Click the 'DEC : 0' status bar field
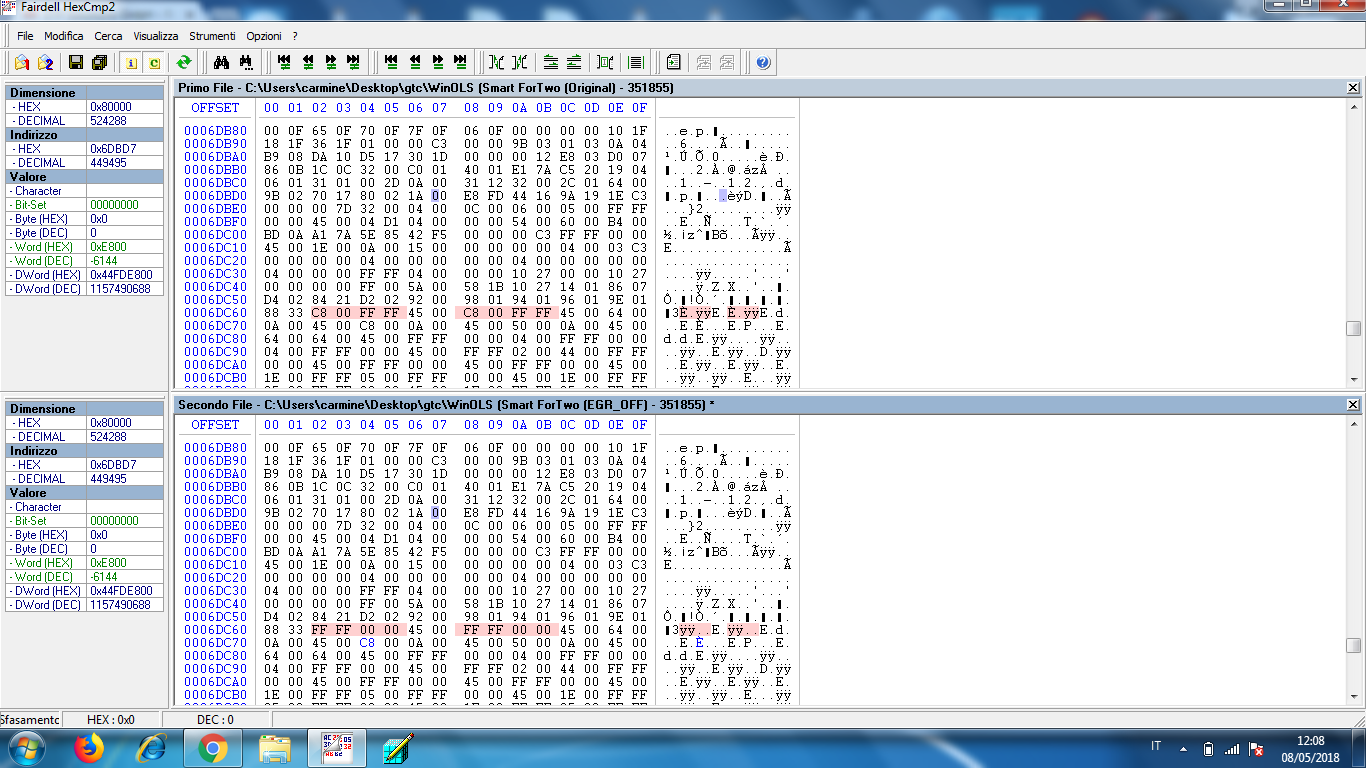1366x768 pixels. [216, 719]
